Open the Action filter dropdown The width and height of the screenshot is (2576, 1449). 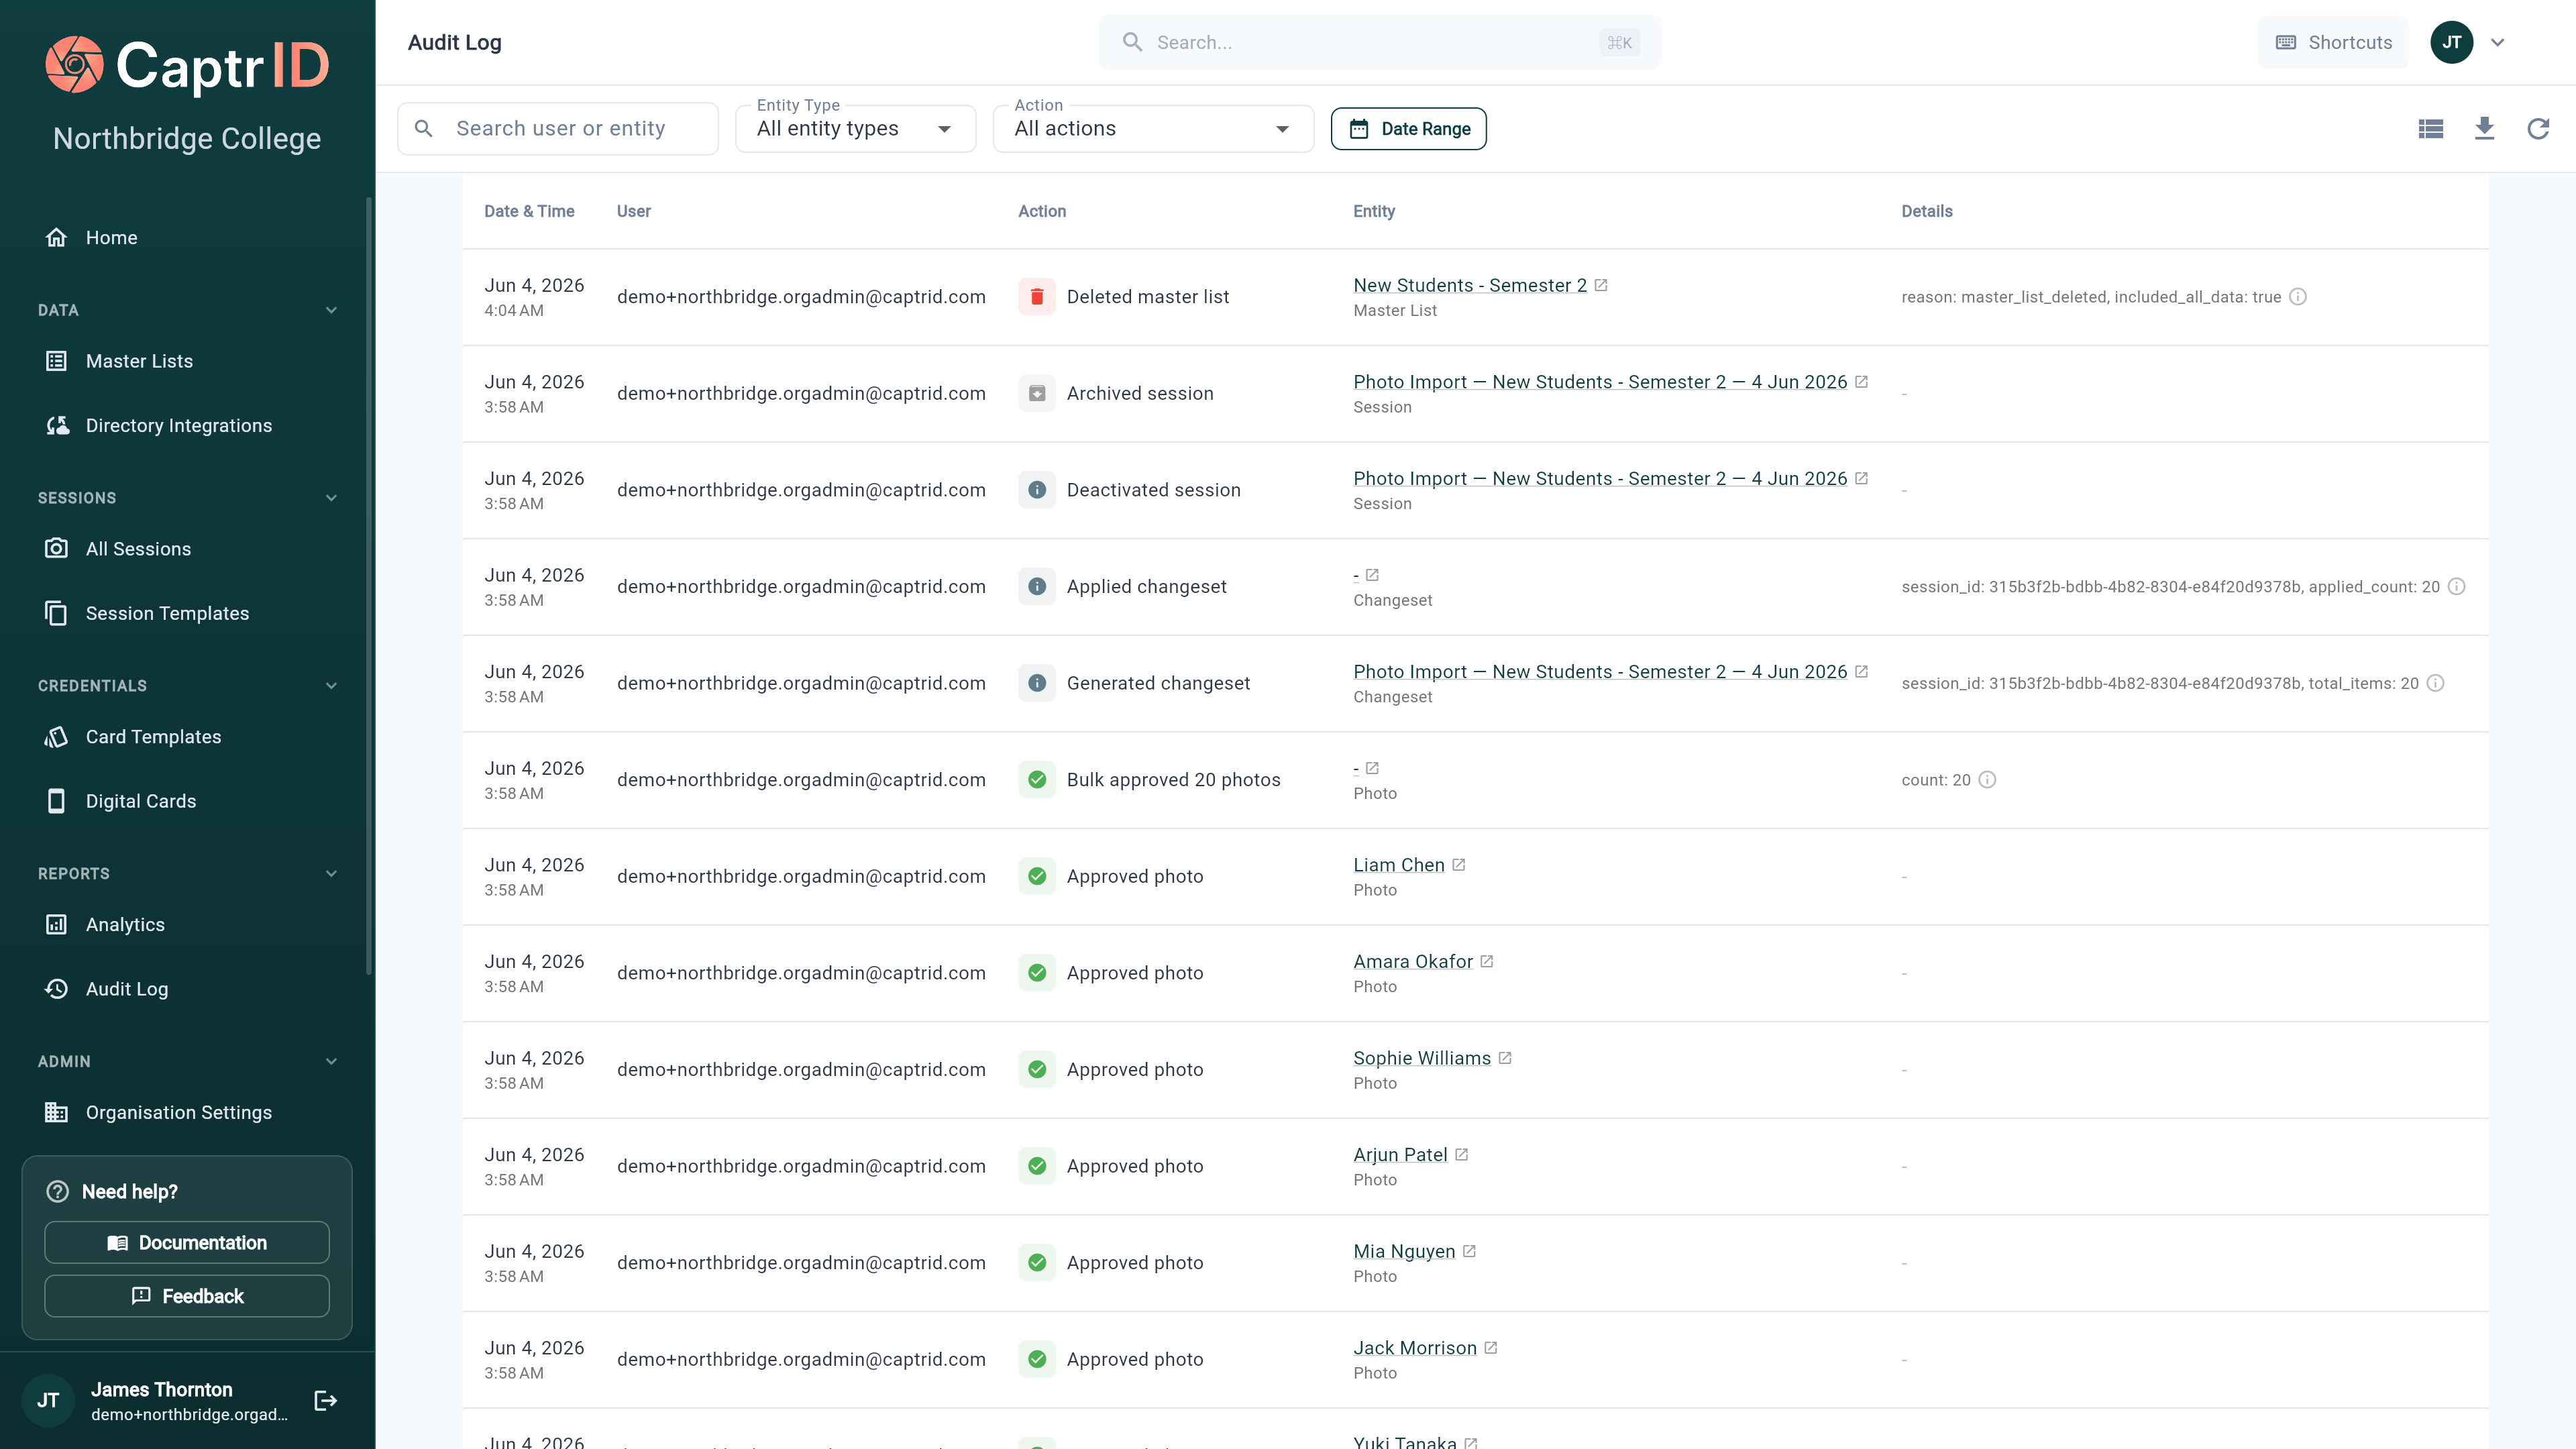(1153, 128)
